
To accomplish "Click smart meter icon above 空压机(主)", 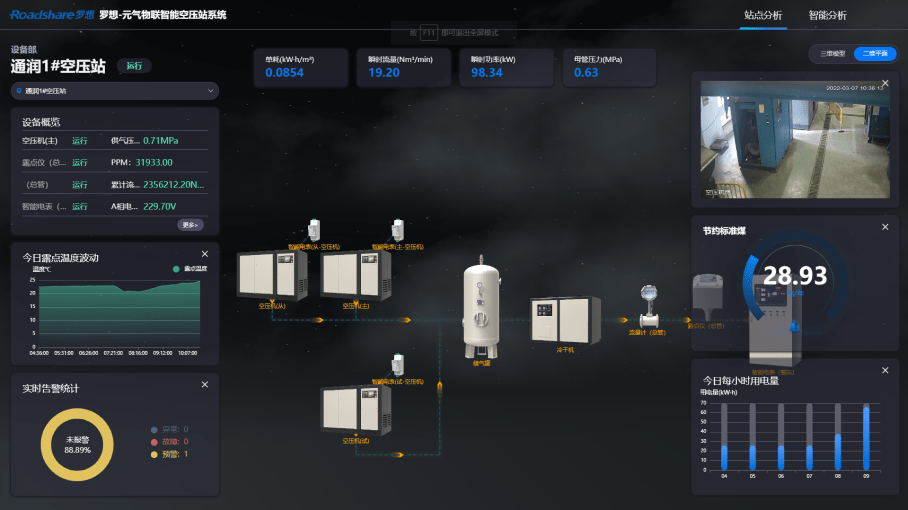I will 398,229.
